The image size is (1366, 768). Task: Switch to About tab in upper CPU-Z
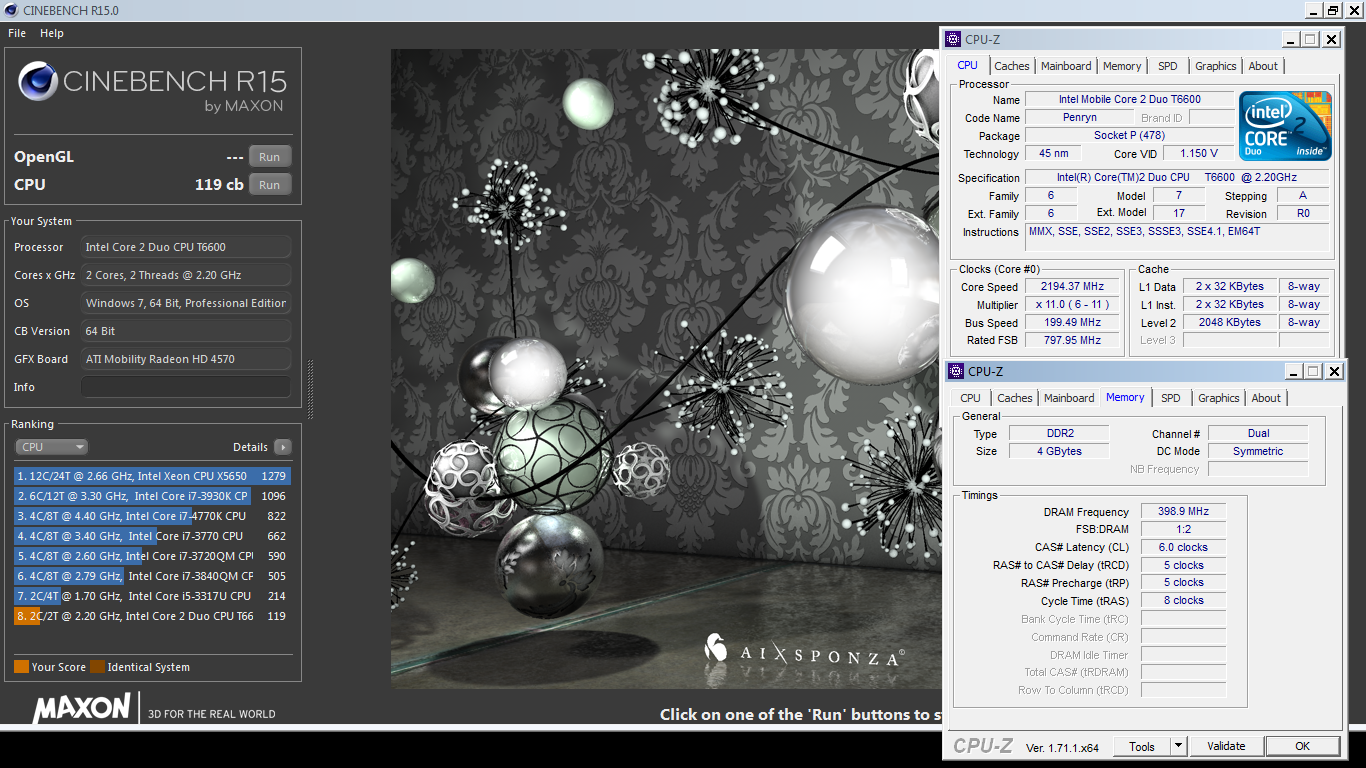pyautogui.click(x=1263, y=66)
